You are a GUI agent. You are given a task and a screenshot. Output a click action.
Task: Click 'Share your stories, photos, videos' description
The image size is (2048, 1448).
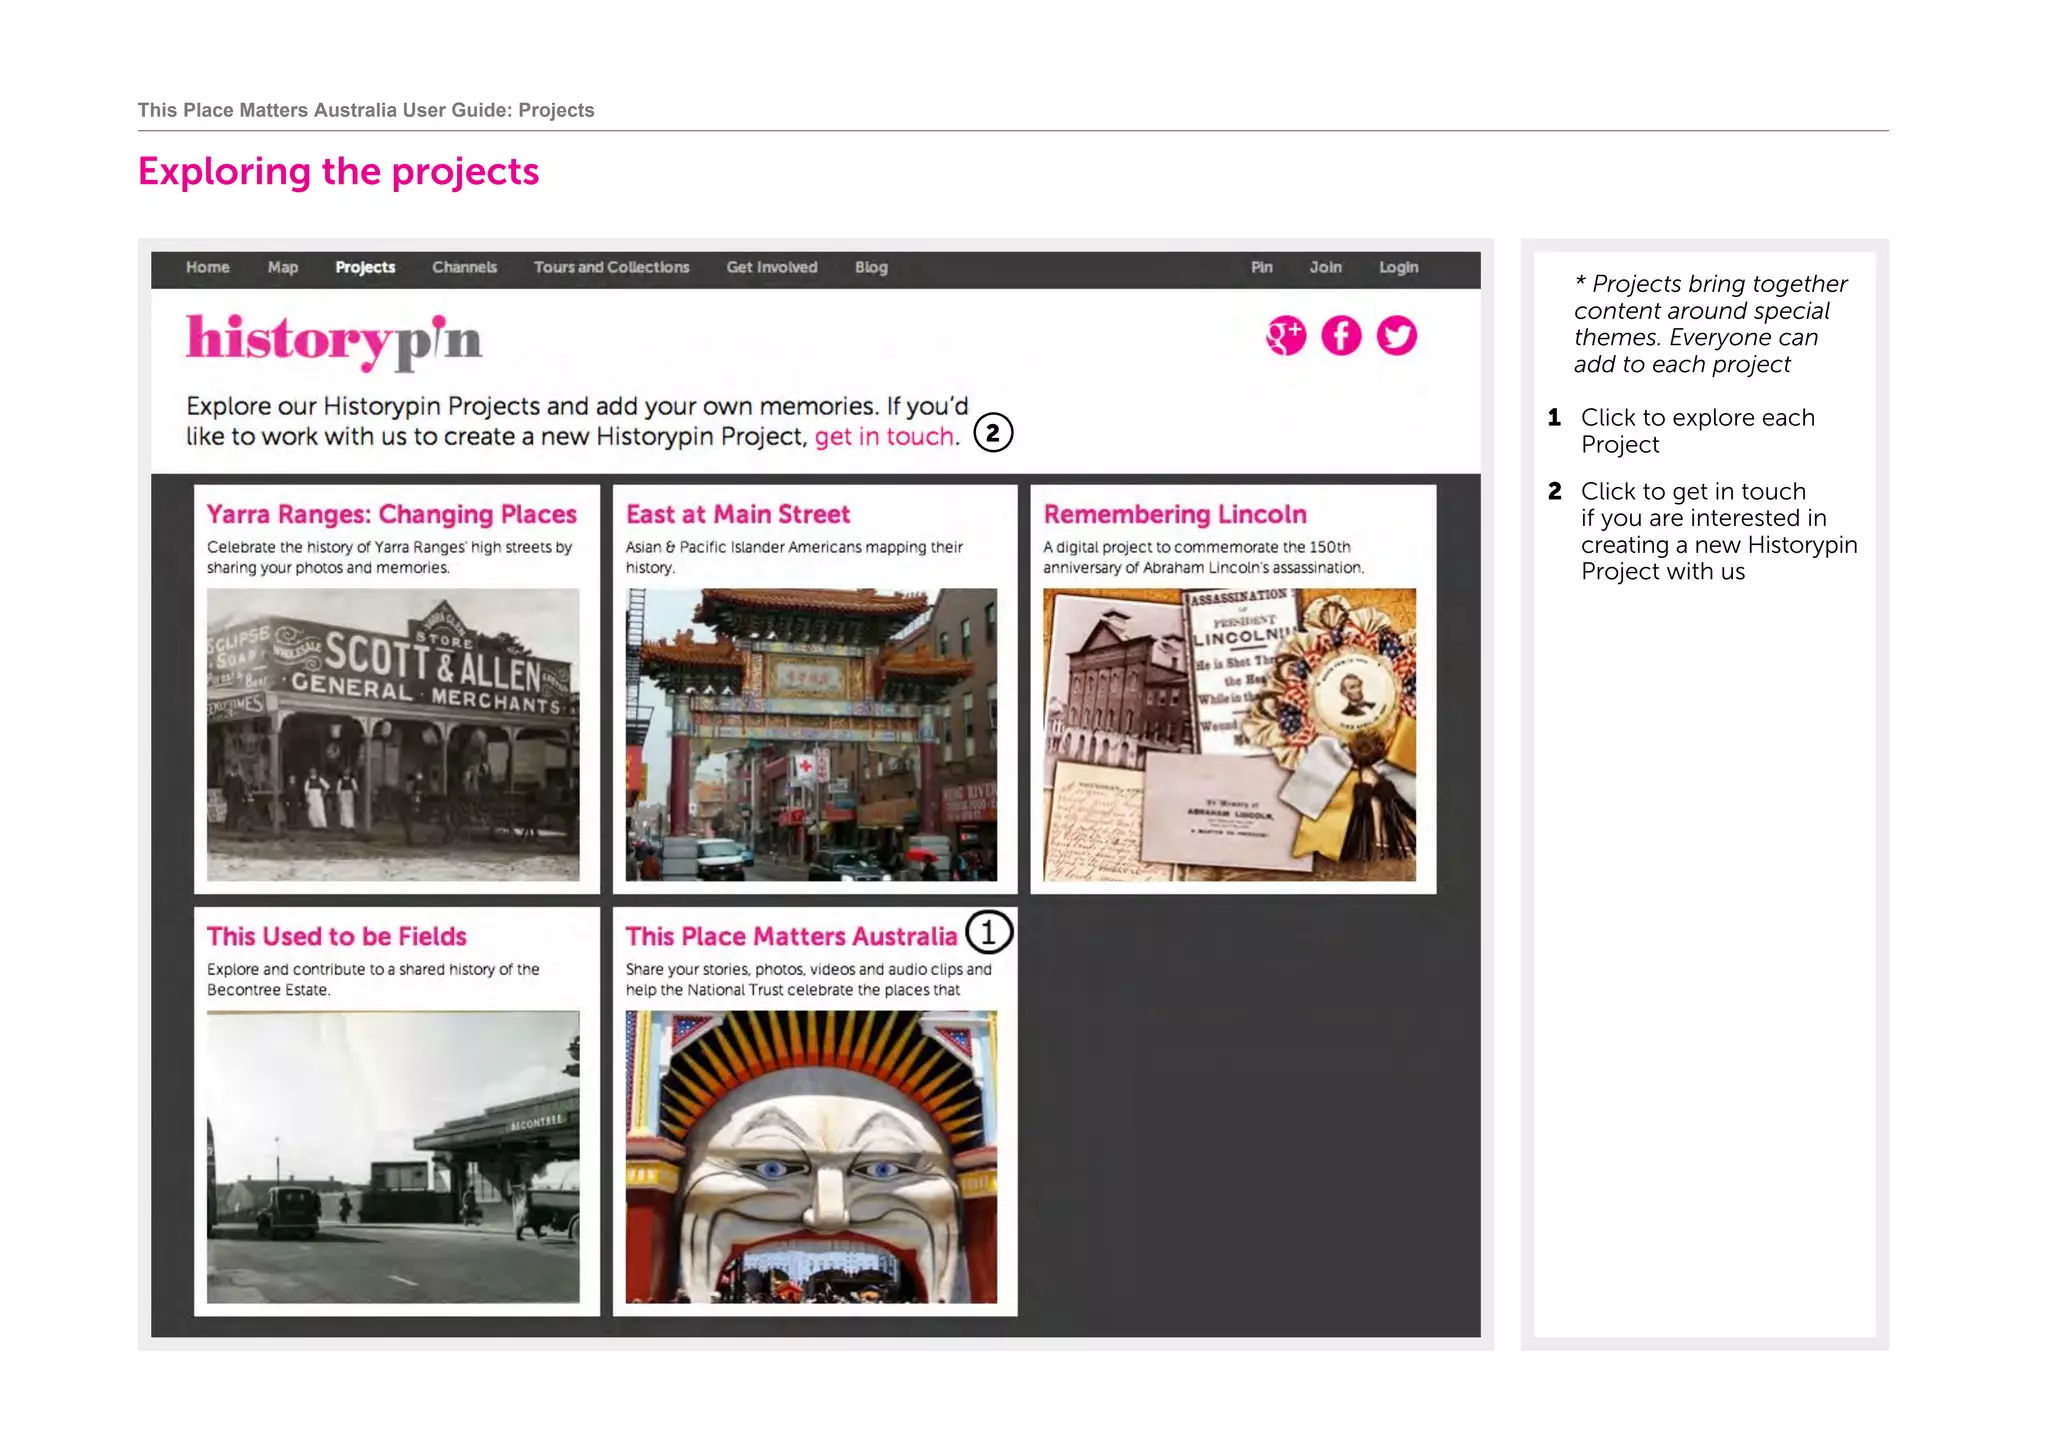click(809, 980)
